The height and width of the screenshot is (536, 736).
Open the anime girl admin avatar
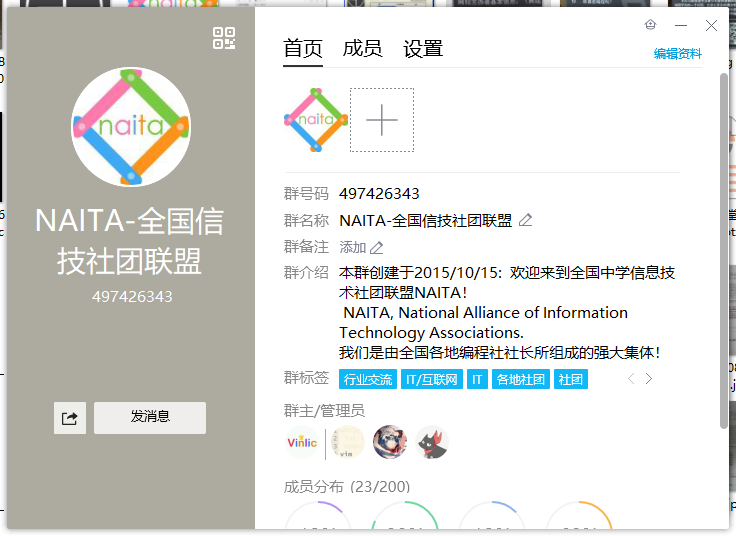390,442
